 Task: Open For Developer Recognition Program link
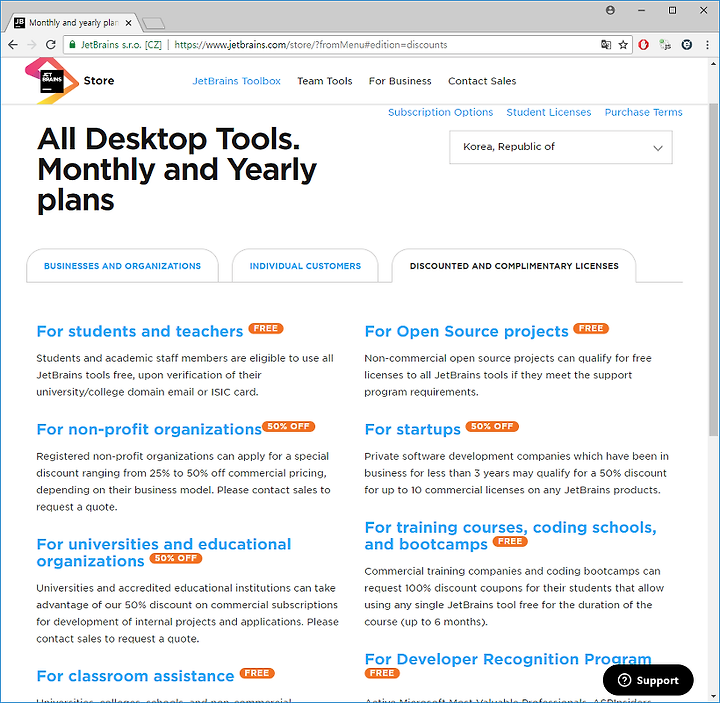(x=508, y=659)
